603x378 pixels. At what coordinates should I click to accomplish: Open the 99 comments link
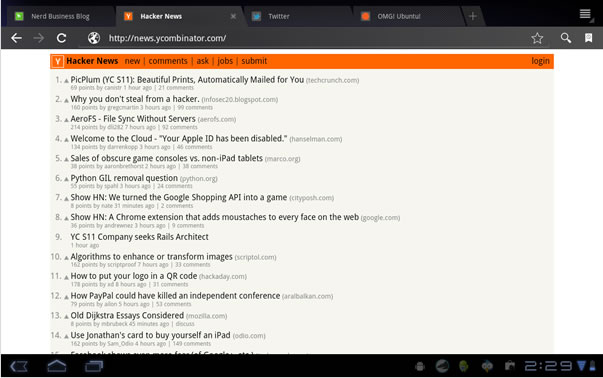(195, 107)
